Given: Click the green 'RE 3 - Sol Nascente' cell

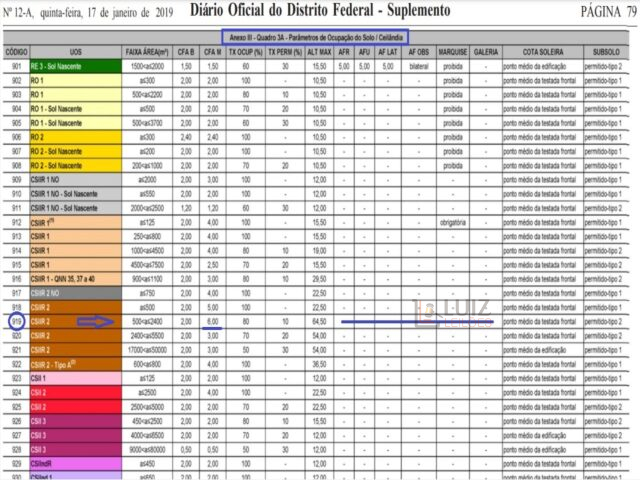Looking at the screenshot, I should (x=76, y=67).
